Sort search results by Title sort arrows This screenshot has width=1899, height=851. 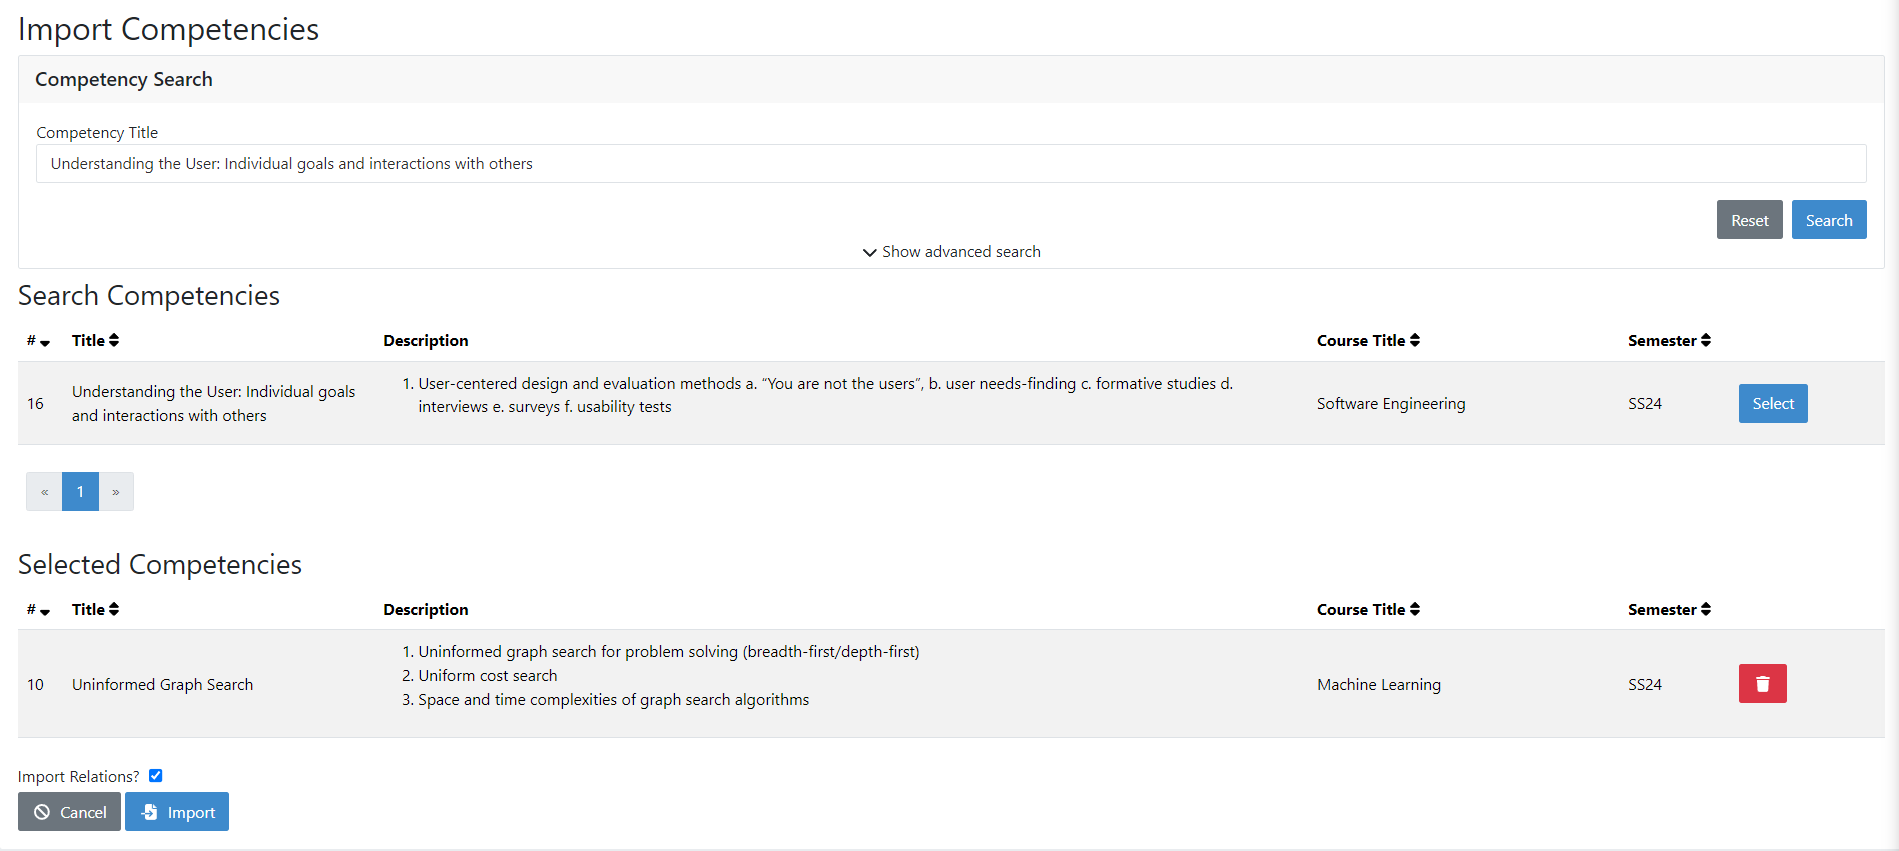tap(114, 340)
